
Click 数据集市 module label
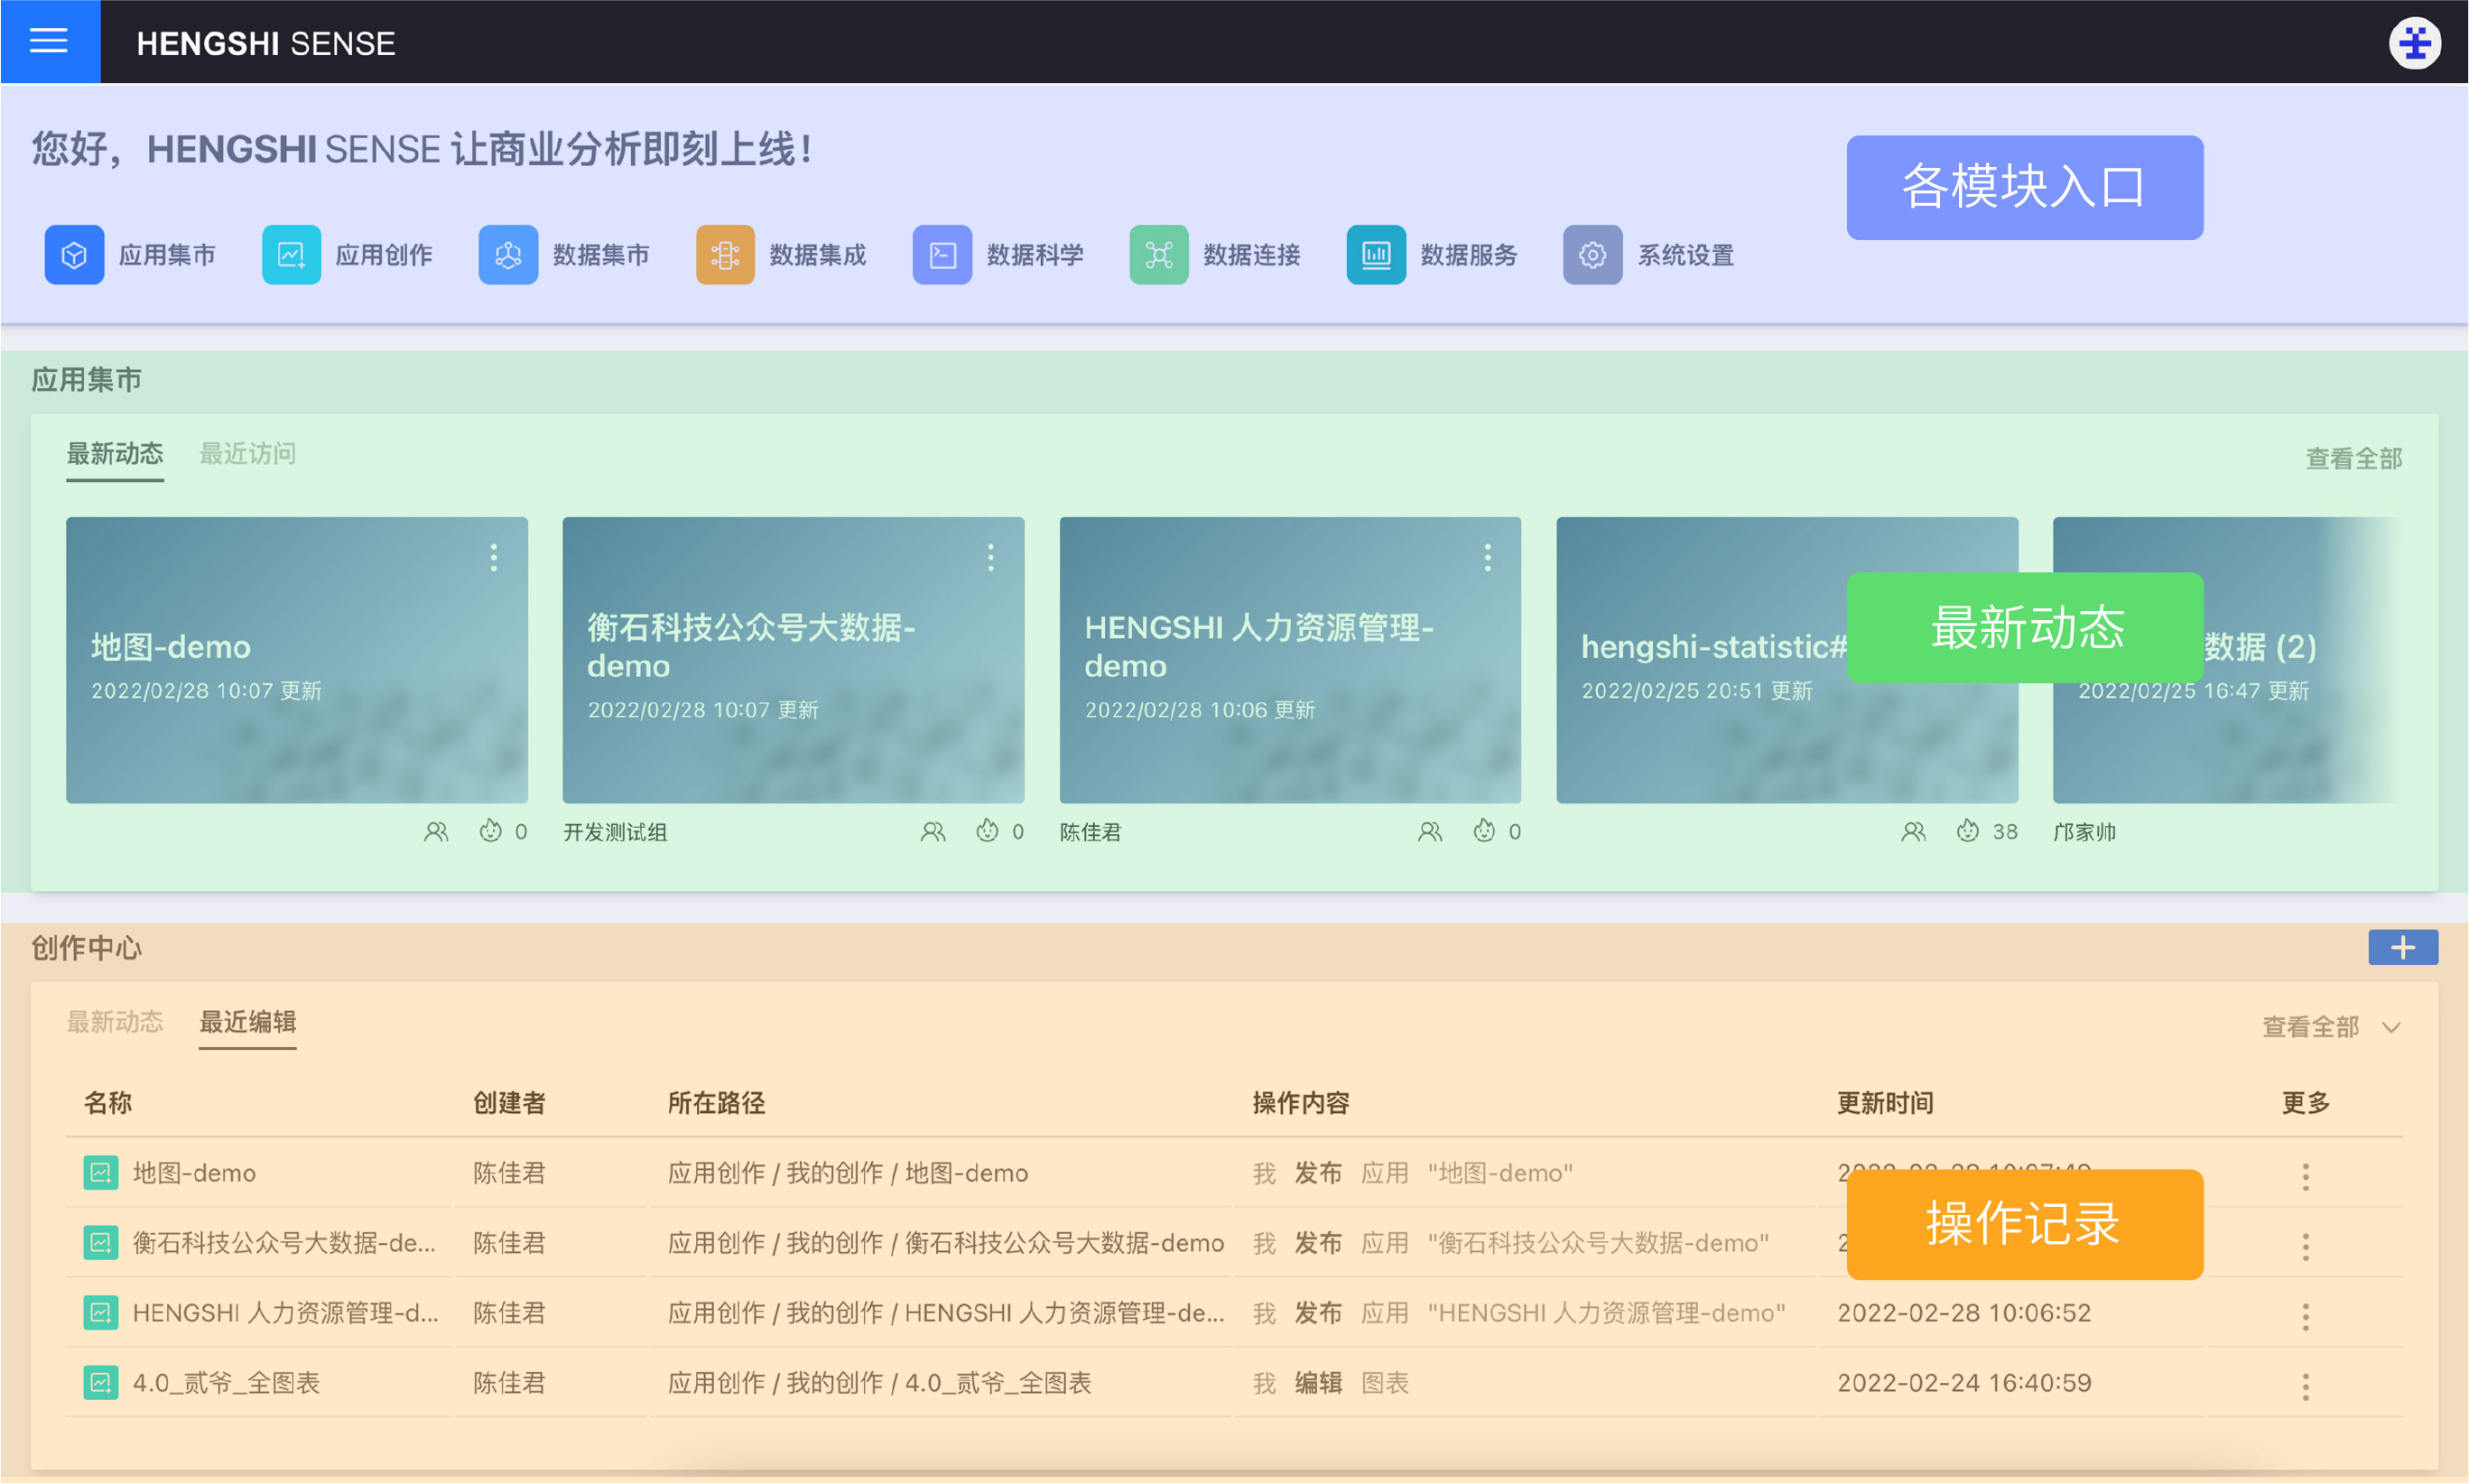[601, 255]
